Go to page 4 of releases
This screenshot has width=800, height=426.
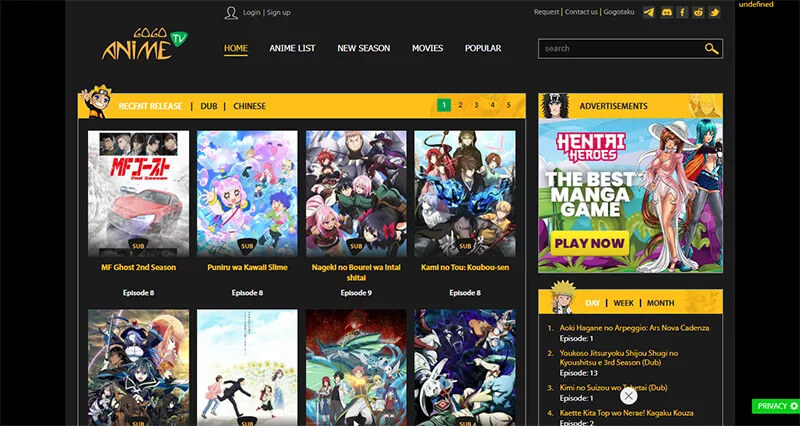tap(492, 105)
